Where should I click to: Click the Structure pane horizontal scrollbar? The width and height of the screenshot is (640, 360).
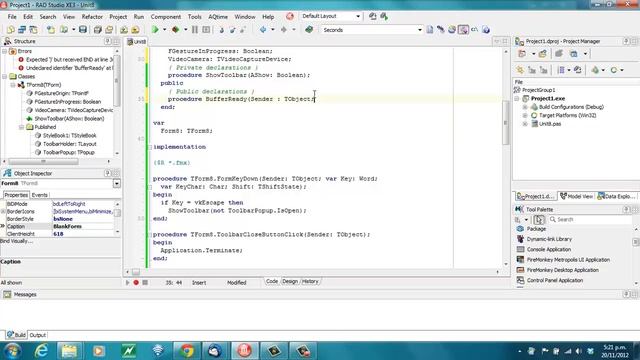(43, 162)
